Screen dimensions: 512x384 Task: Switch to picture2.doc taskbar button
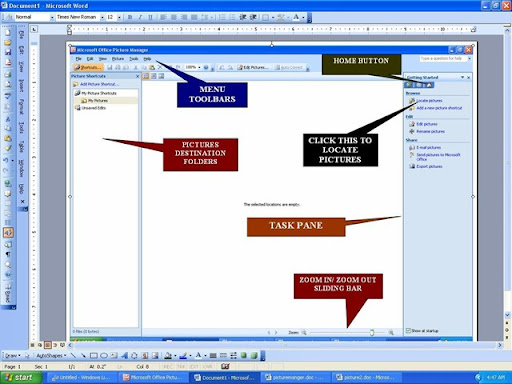(x=366, y=377)
